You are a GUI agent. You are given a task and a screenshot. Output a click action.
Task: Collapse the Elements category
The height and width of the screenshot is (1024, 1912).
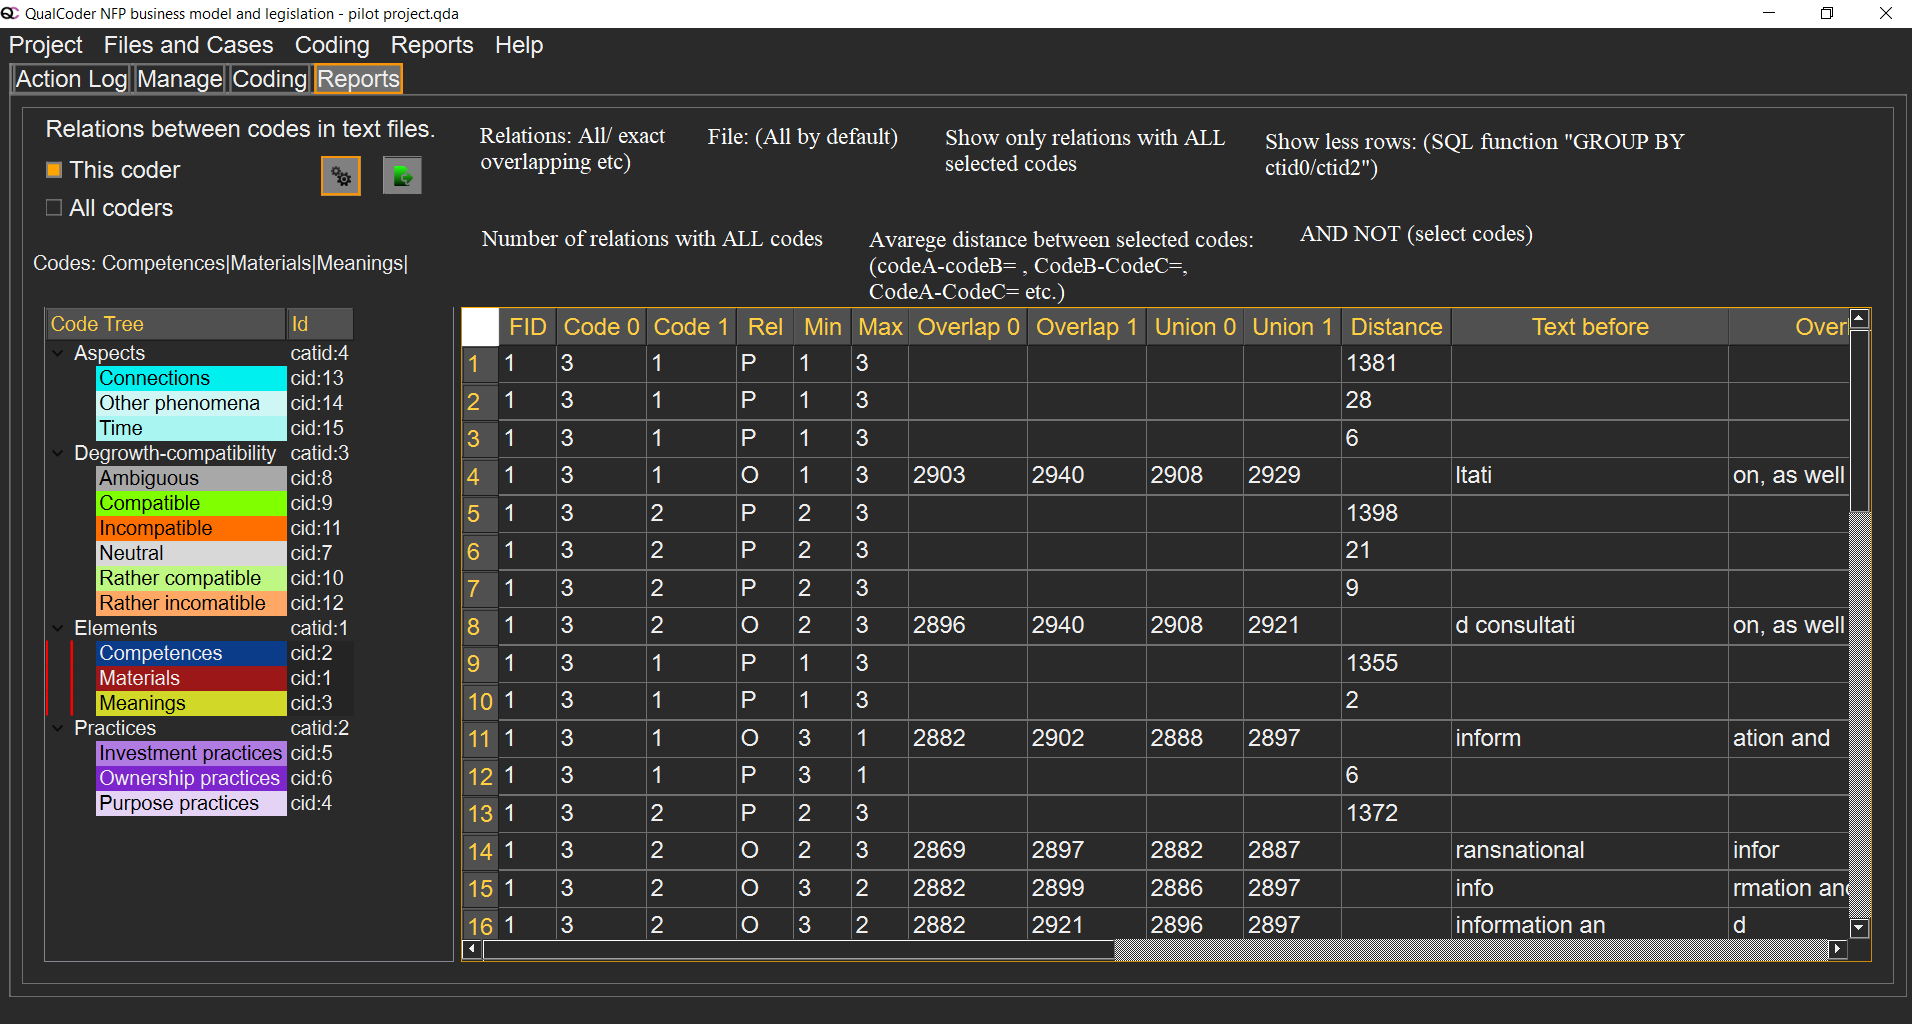pos(57,627)
